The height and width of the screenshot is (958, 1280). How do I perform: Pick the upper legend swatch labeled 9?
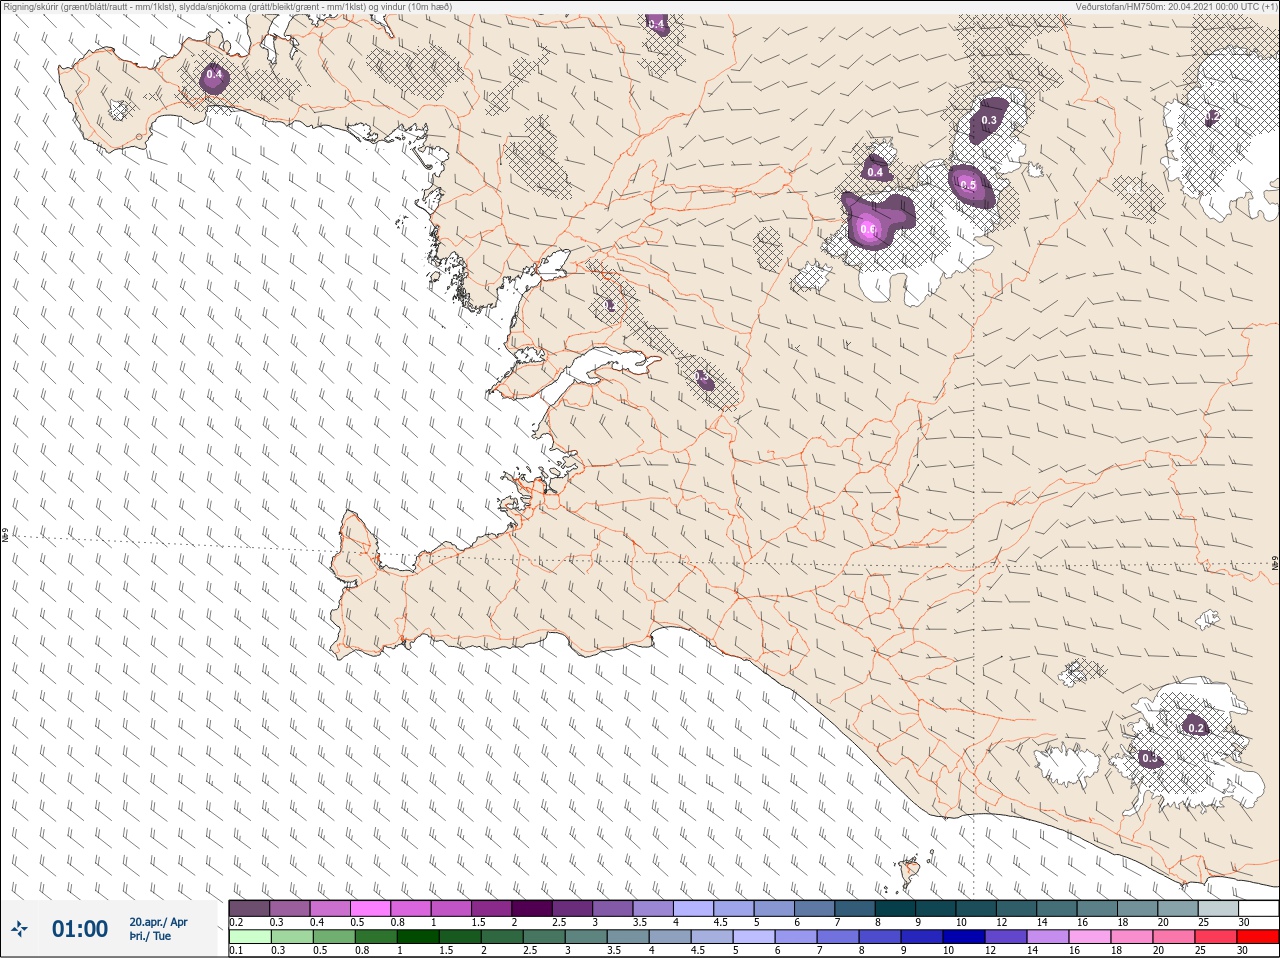pos(936,908)
